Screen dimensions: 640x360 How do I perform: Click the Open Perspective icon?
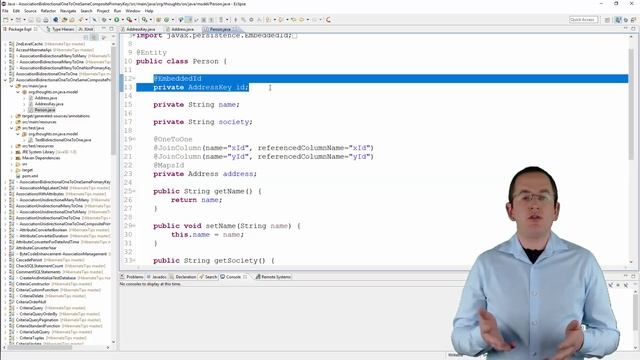[608, 20]
